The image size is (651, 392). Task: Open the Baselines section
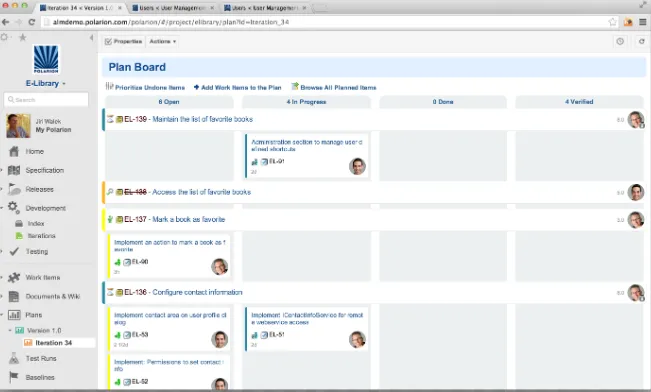(x=40, y=377)
